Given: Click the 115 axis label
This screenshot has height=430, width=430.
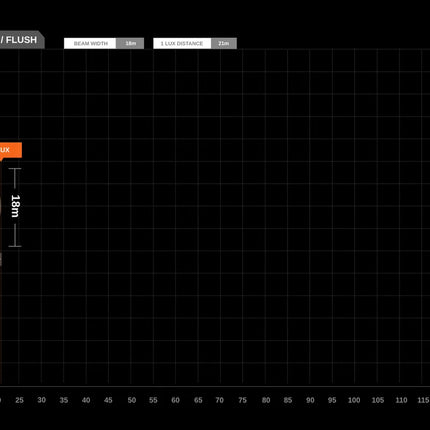Looking at the screenshot, I should click(x=423, y=400).
